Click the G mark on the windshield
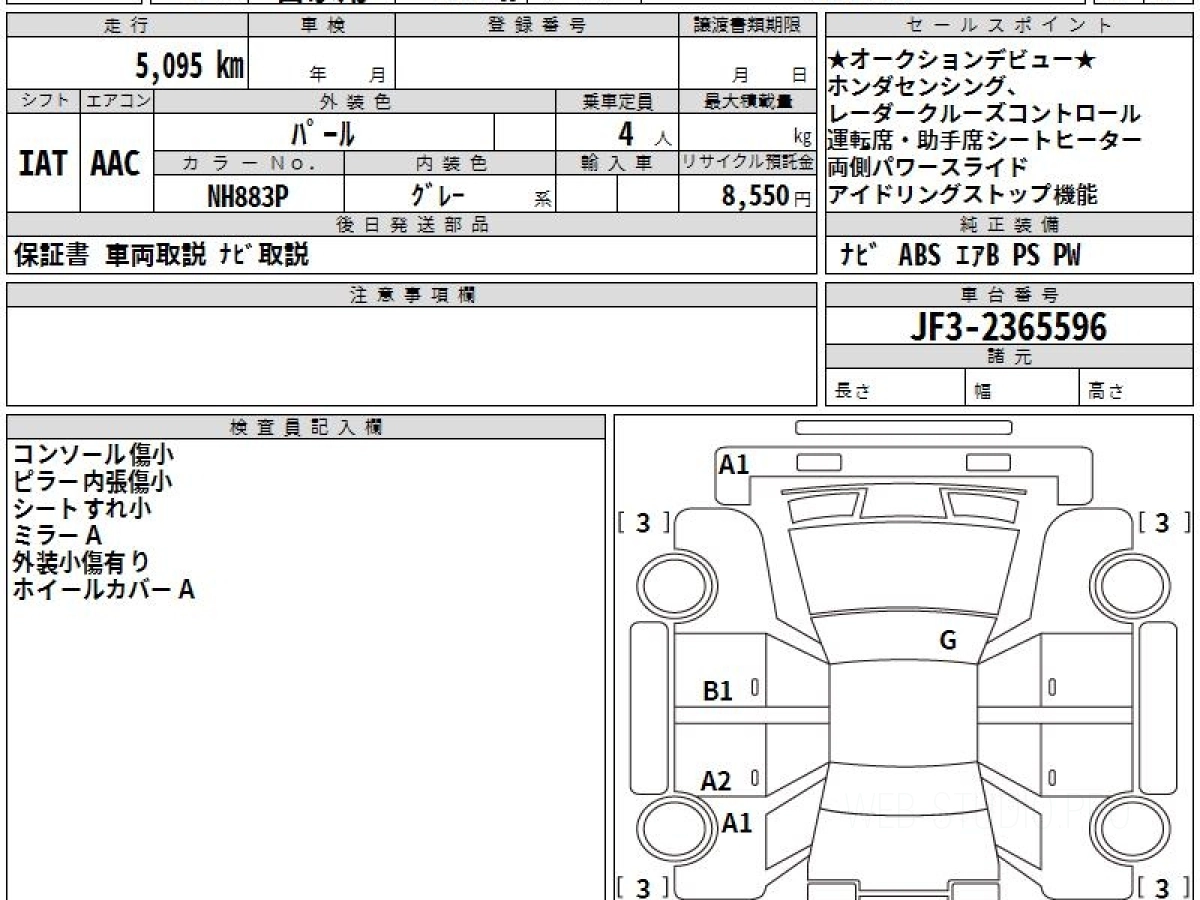Screen dimensions: 1200x900 (x=948, y=641)
